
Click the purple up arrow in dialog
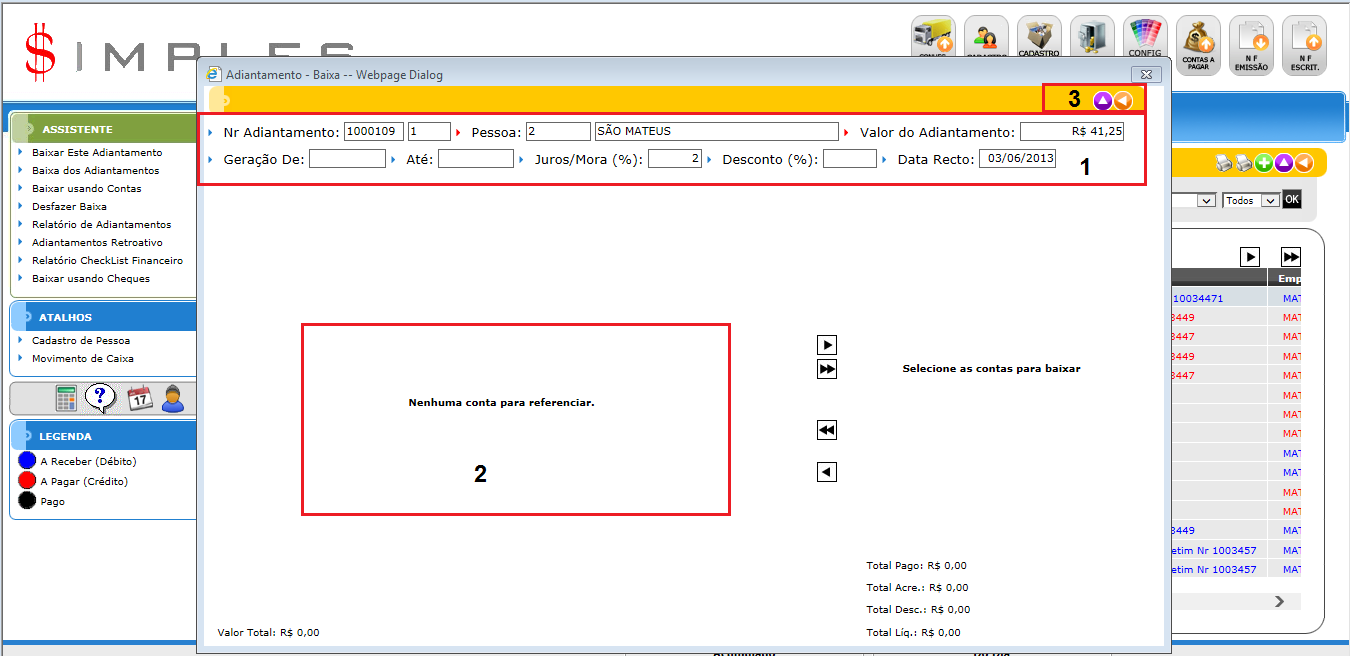[1102, 100]
